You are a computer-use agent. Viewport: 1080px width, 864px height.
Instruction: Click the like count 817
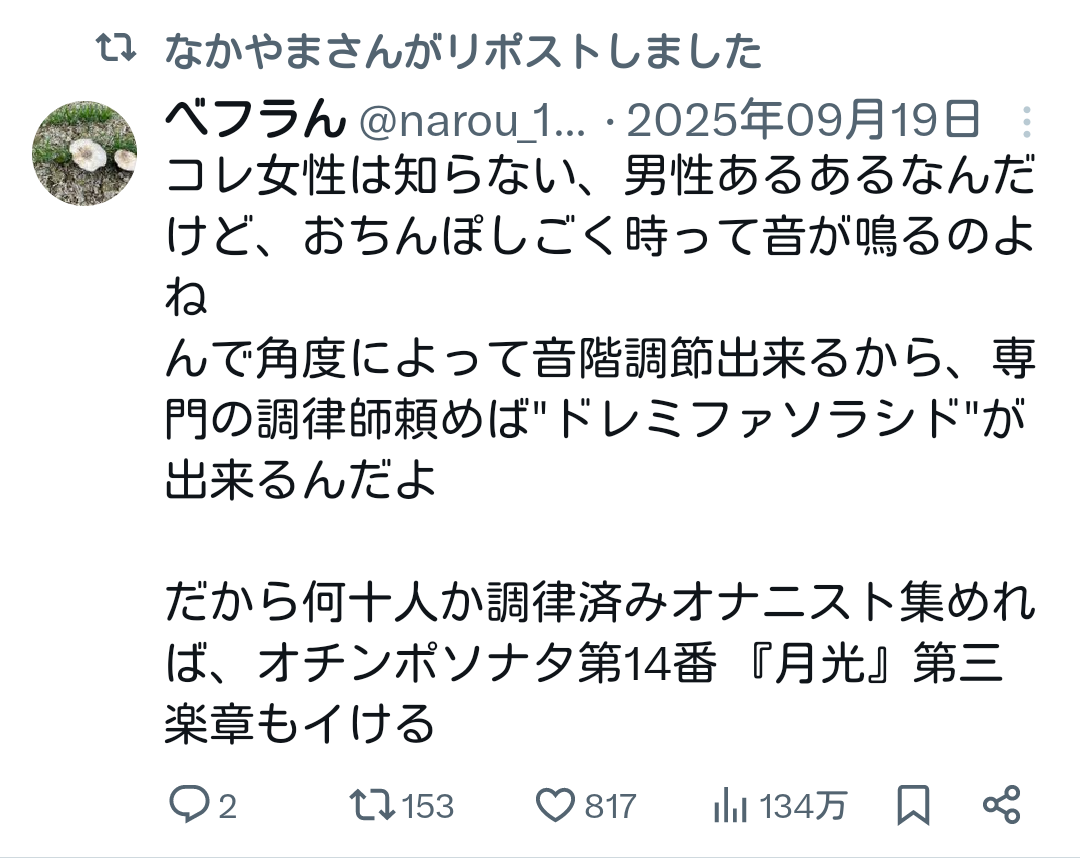pos(610,806)
